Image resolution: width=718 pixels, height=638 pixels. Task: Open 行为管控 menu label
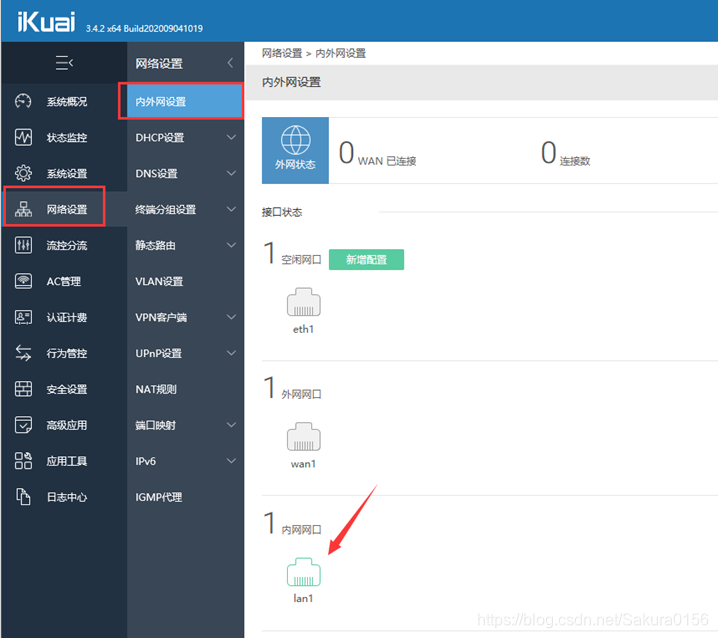click(67, 353)
